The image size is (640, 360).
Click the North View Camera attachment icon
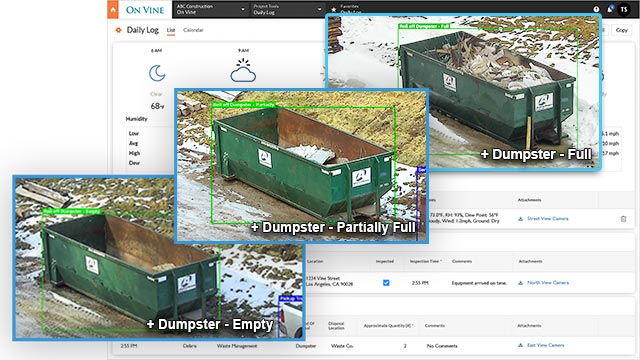(x=520, y=283)
